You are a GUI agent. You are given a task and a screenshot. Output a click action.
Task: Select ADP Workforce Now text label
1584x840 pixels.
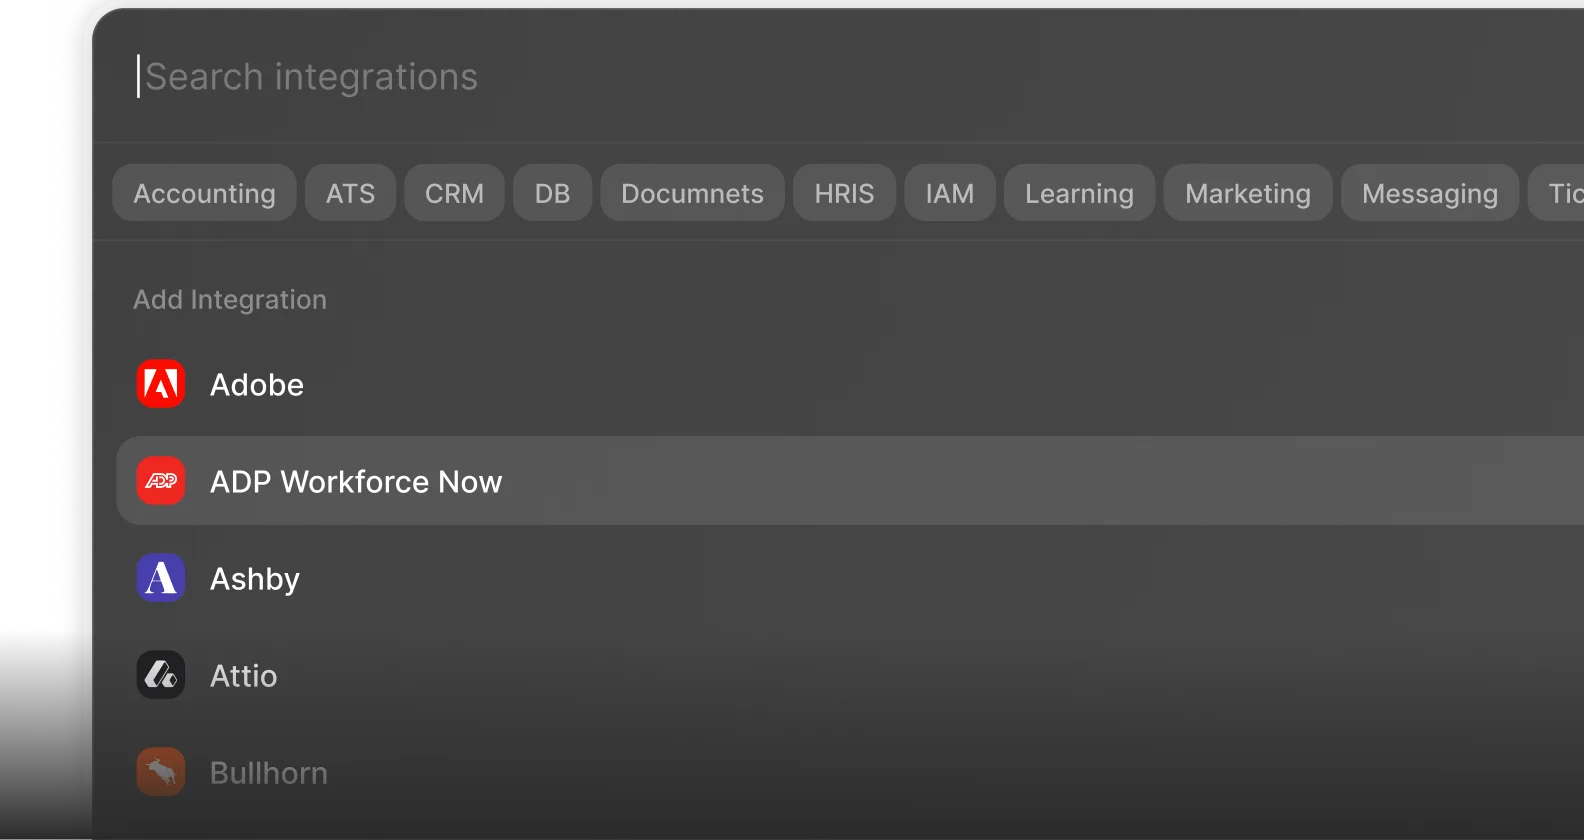pyautogui.click(x=356, y=482)
